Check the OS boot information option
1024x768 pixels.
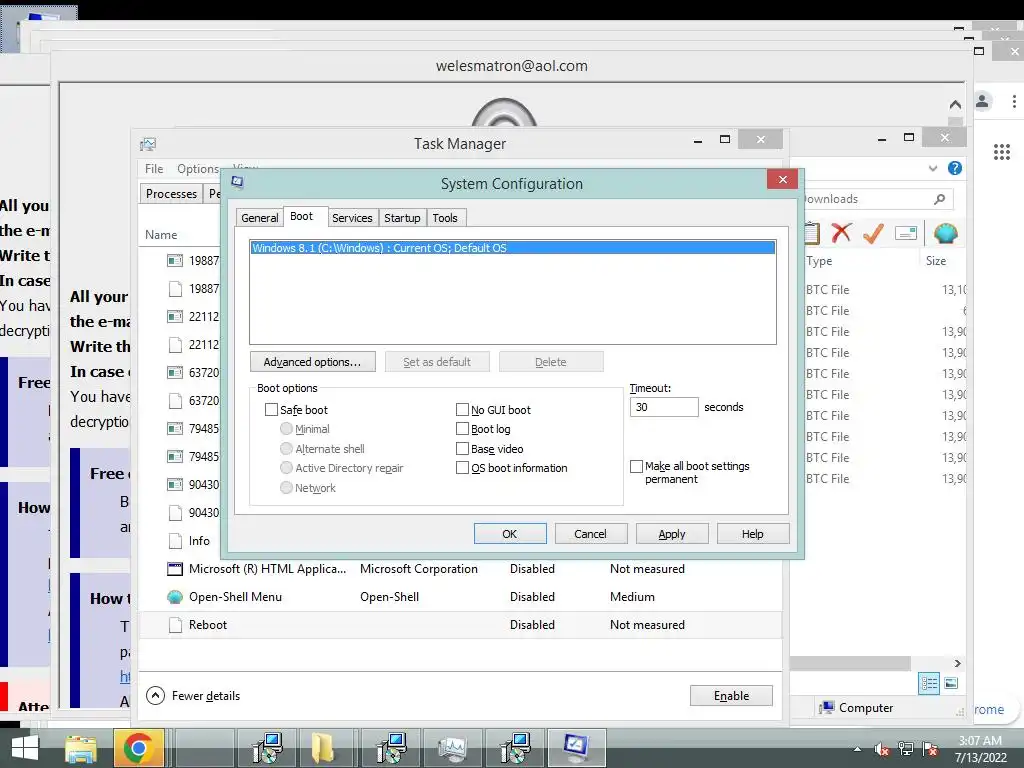pos(462,468)
